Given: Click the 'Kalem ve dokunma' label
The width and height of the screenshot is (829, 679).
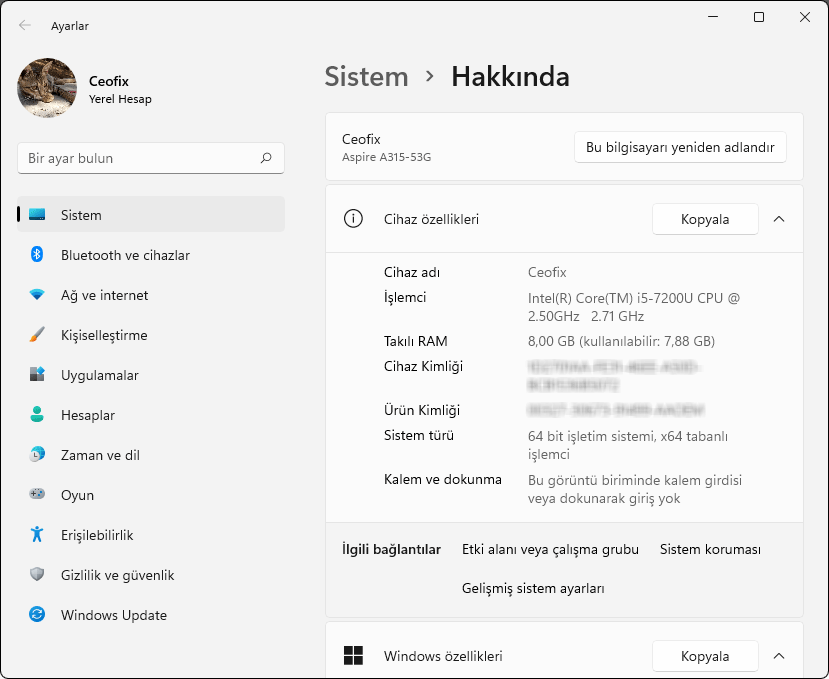Looking at the screenshot, I should pyautogui.click(x=443, y=479).
